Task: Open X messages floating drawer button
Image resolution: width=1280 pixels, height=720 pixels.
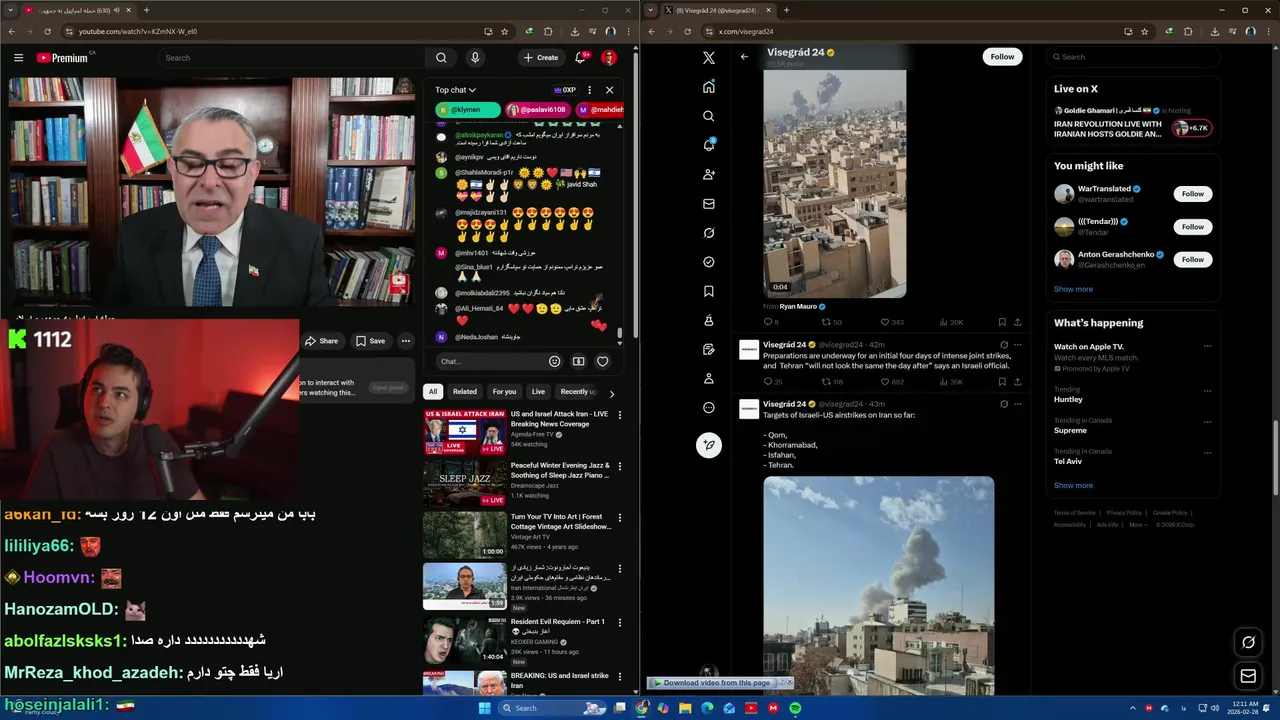Action: [1248, 676]
